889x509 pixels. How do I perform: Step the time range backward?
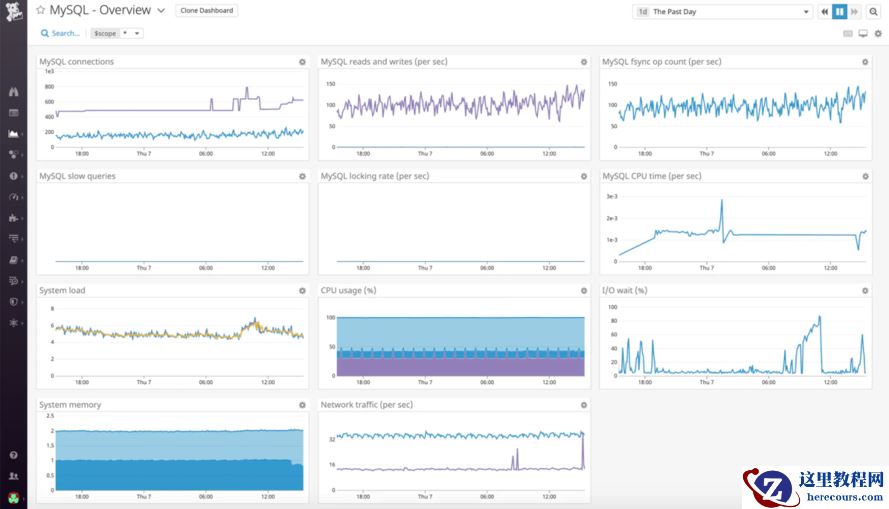[825, 12]
